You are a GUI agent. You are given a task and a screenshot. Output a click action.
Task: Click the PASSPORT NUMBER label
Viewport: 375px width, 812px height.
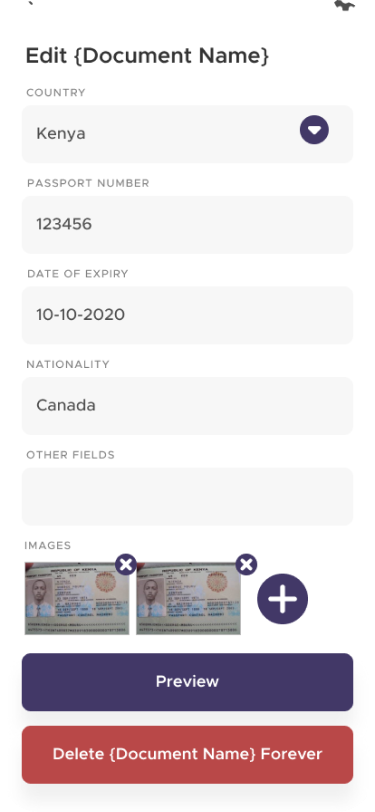[x=88, y=183]
